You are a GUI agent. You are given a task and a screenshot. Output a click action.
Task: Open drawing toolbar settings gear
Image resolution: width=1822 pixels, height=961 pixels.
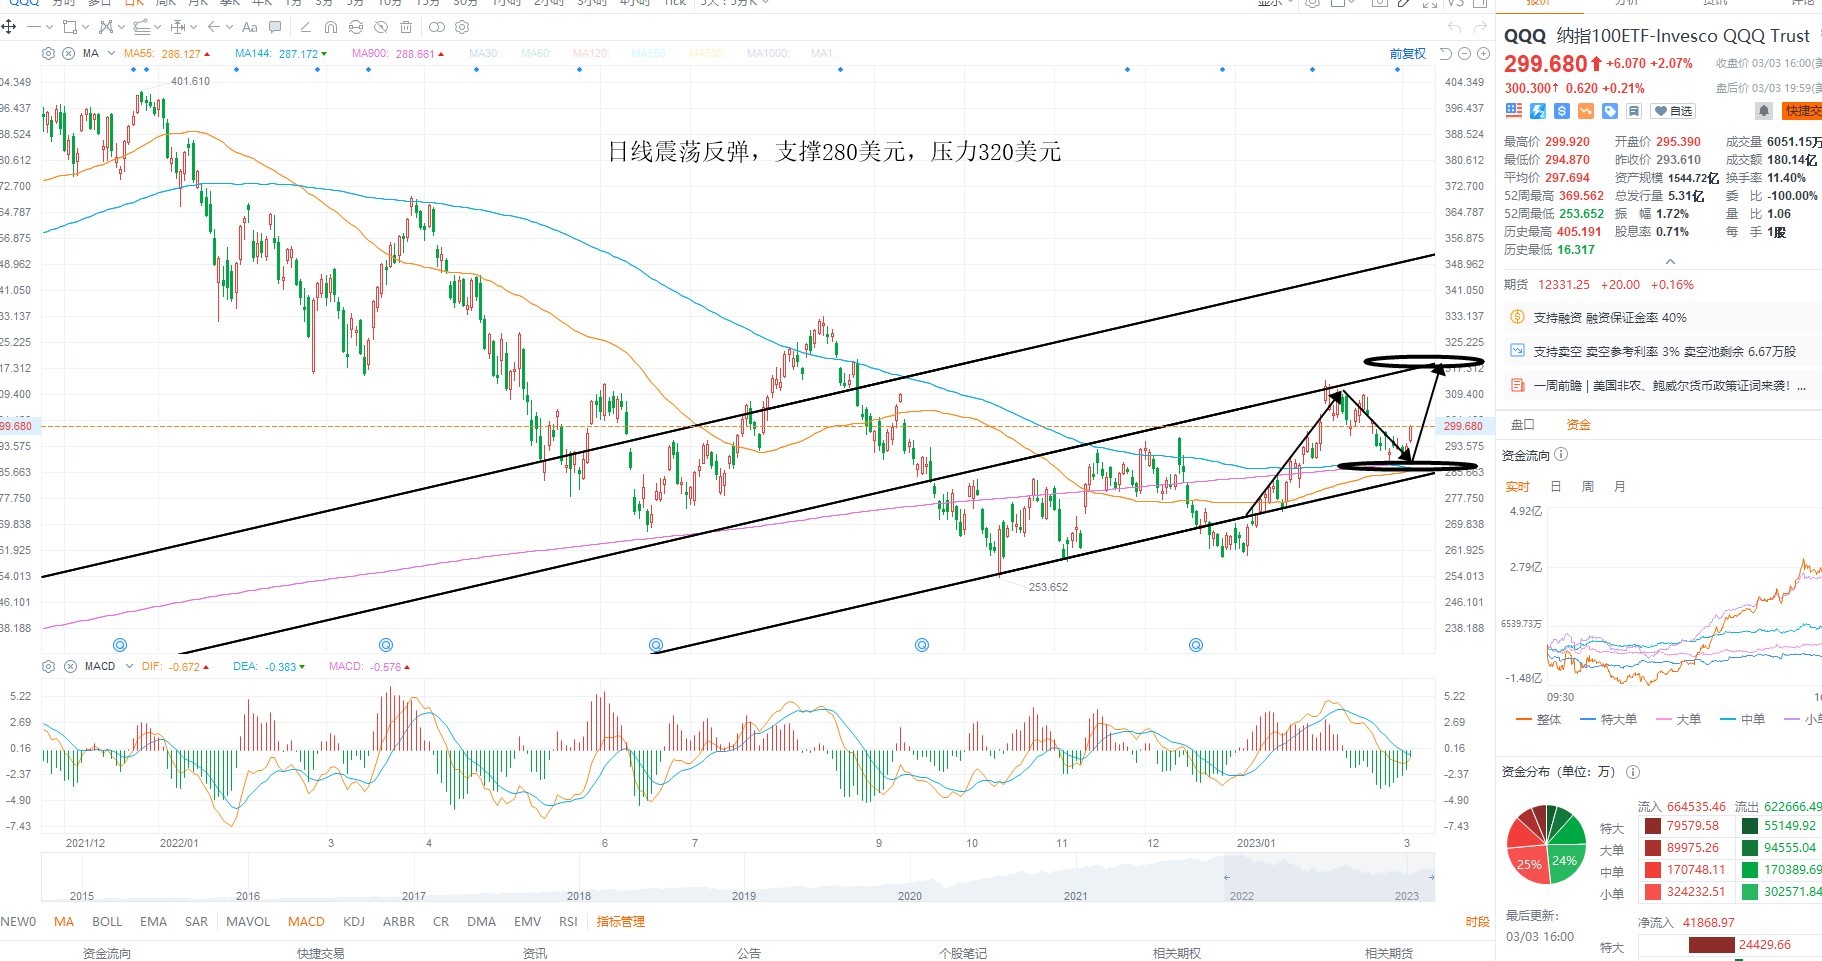(x=461, y=27)
